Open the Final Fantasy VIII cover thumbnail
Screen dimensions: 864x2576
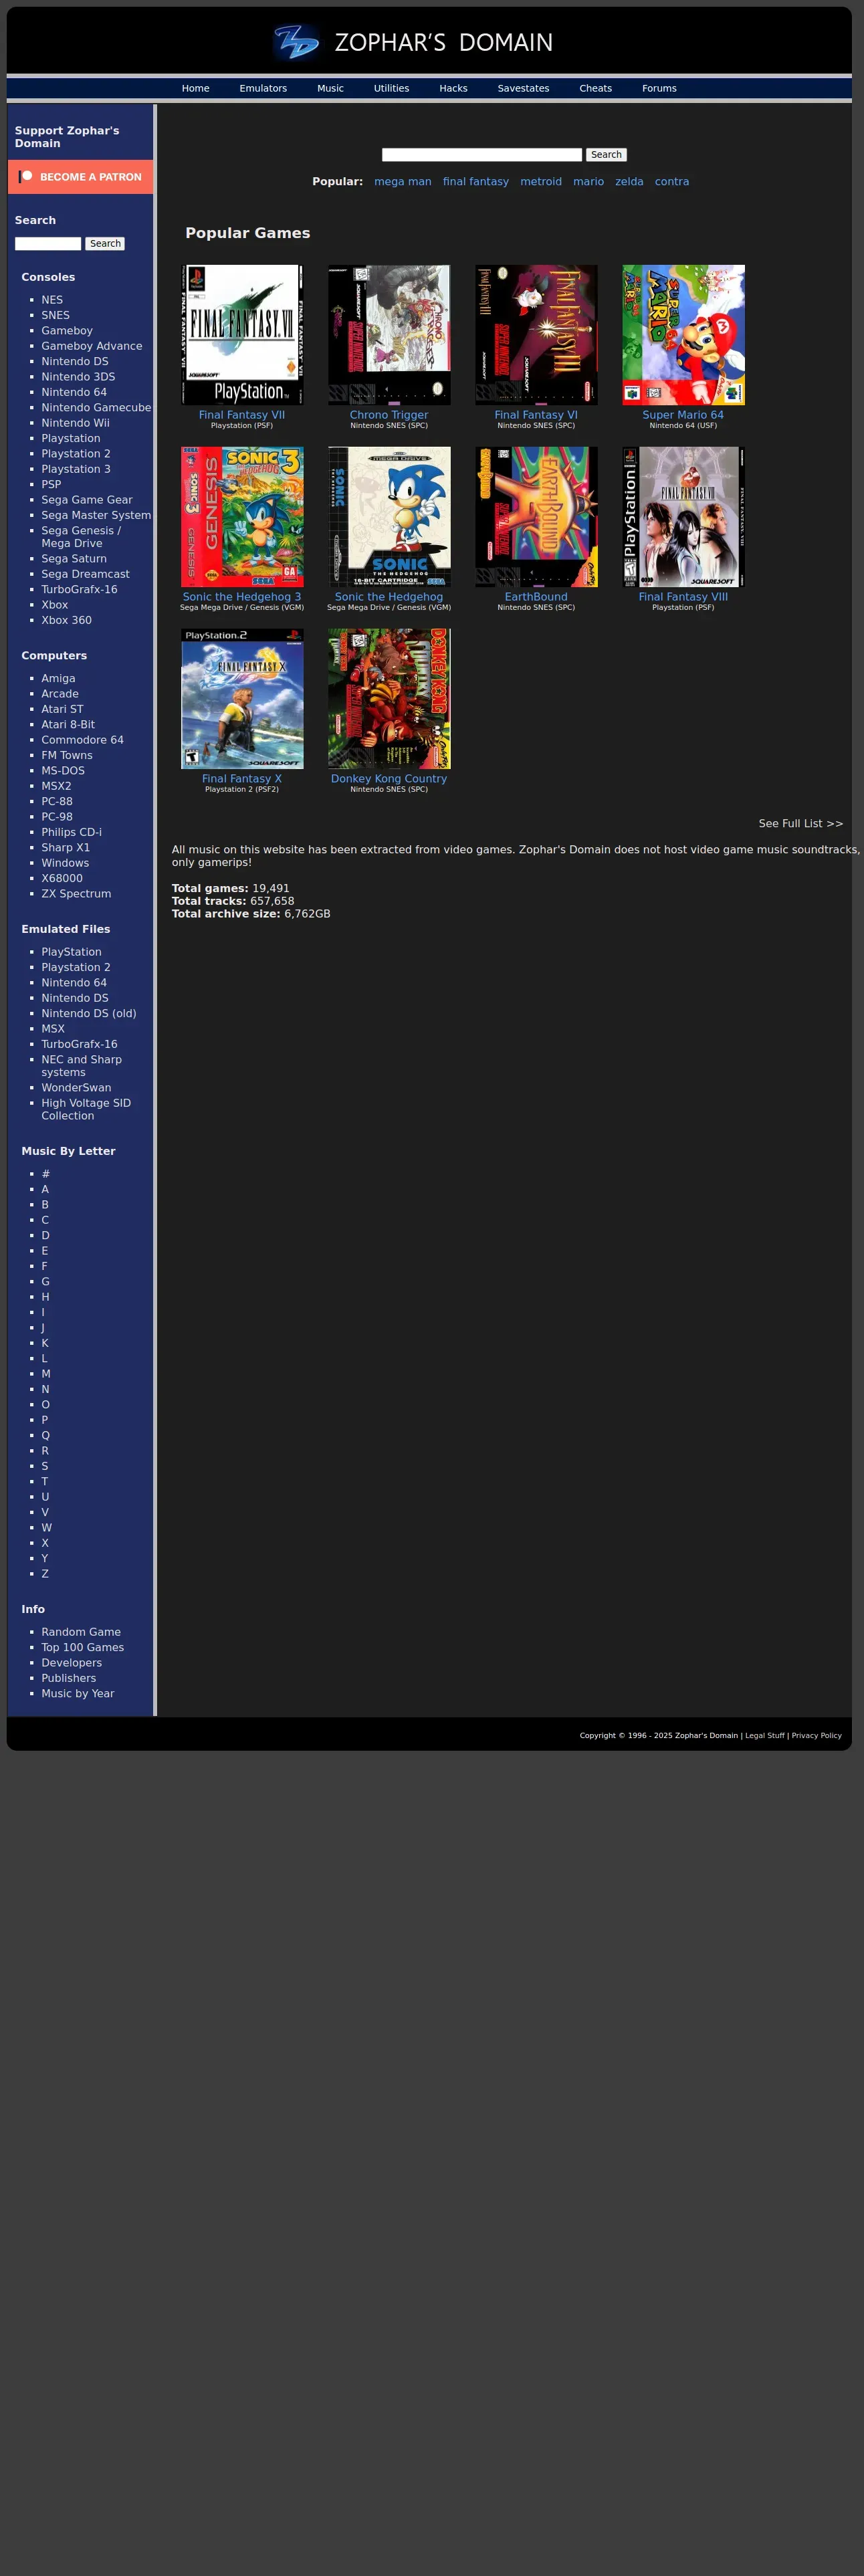coord(683,517)
